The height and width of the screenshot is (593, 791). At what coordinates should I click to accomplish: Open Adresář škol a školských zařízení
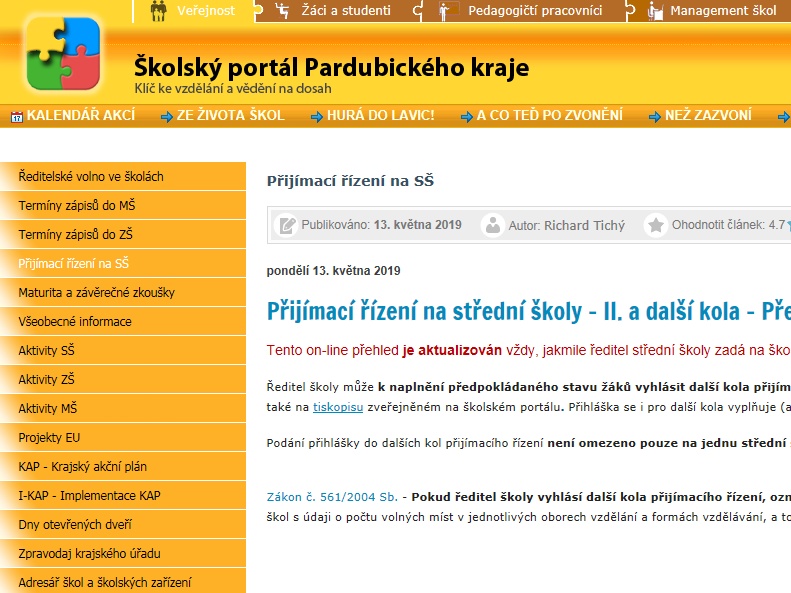(123, 581)
